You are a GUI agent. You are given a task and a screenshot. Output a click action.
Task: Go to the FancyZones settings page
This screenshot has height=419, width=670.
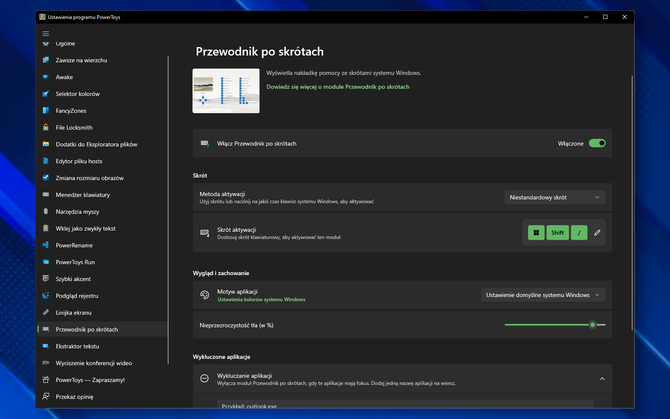coord(71,111)
